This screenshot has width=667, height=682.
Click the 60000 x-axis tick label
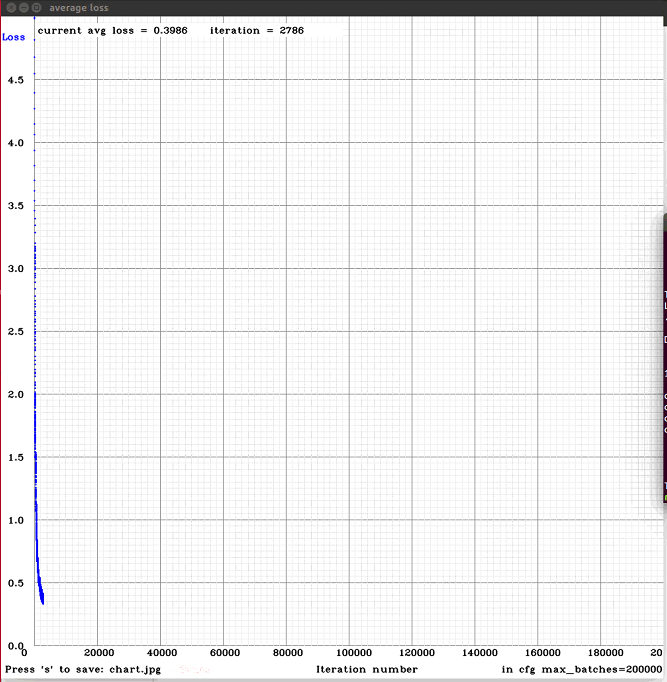tap(225, 652)
